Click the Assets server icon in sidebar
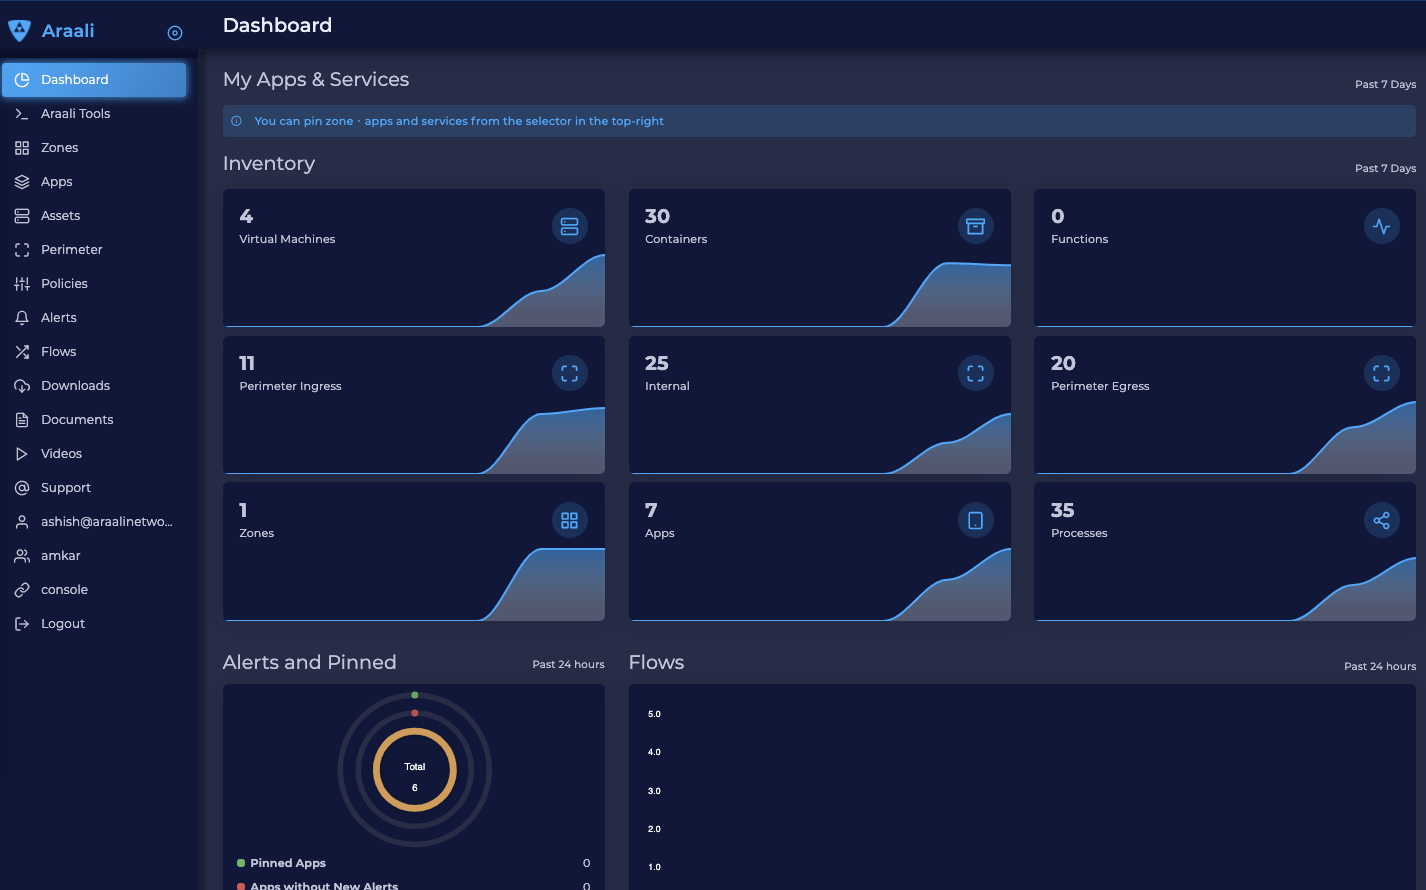1426x890 pixels. coord(22,216)
